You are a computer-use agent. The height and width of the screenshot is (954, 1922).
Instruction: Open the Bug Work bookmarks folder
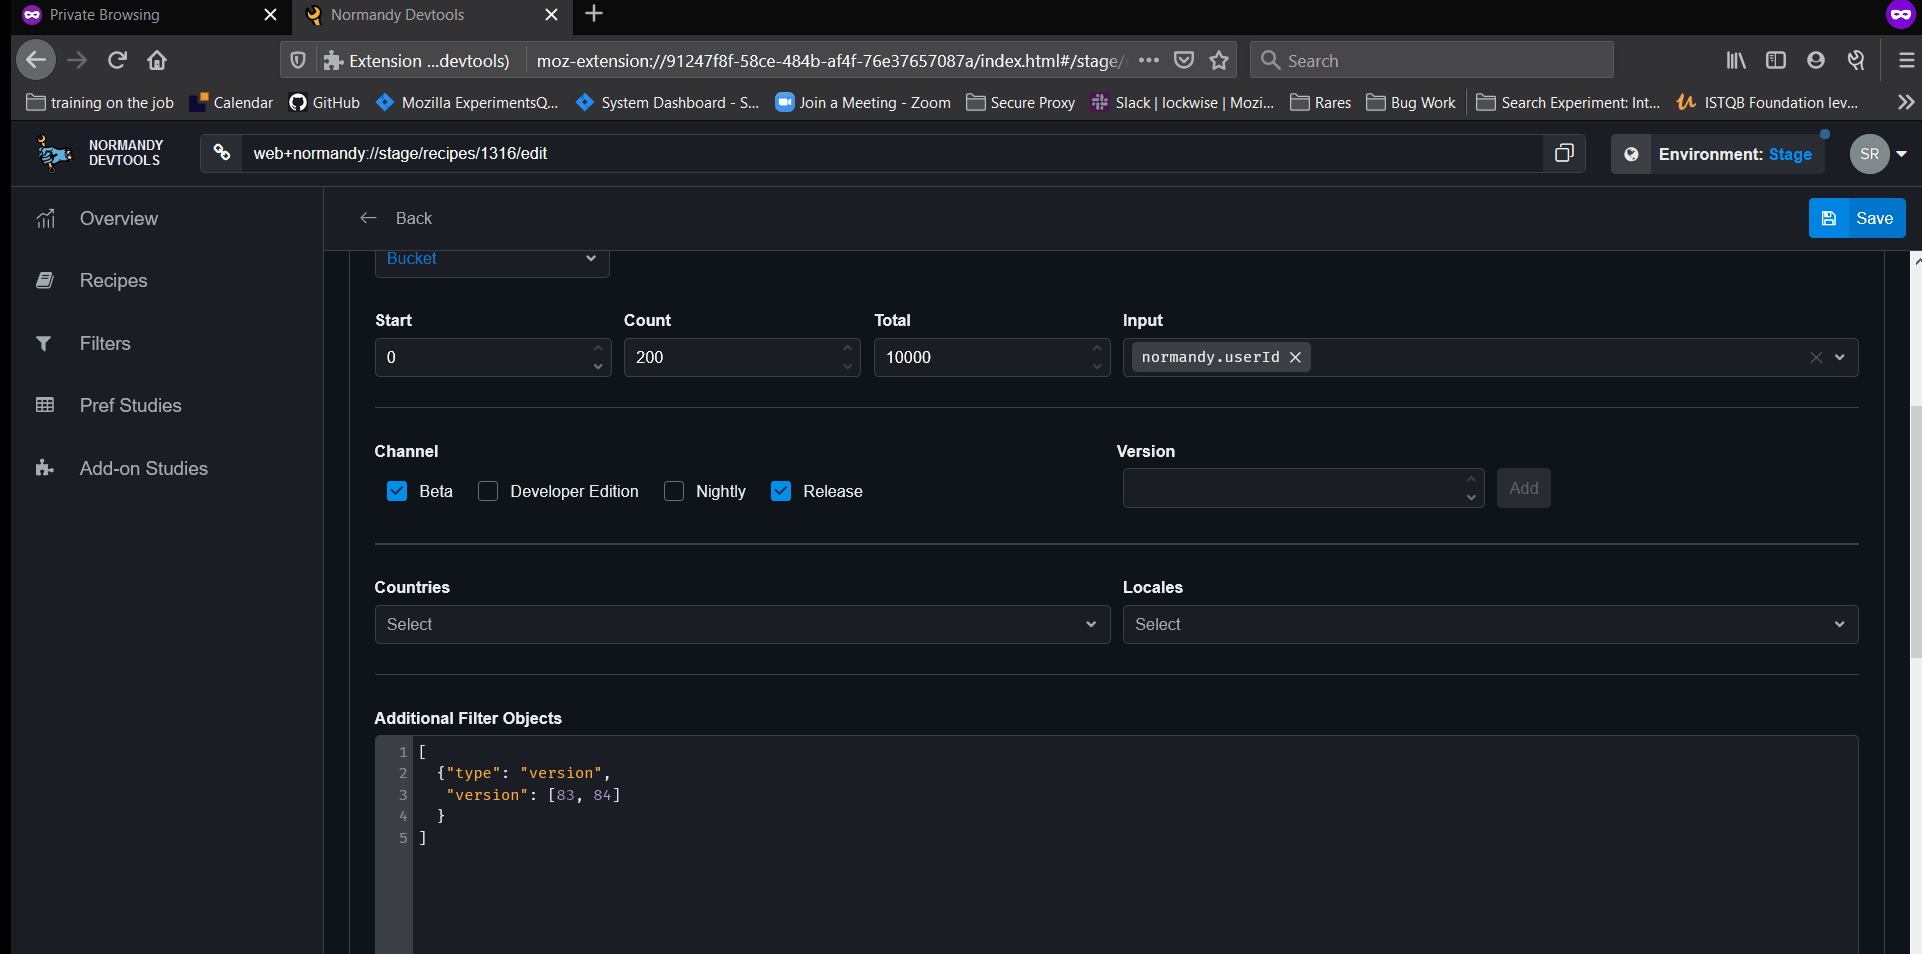click(x=1411, y=102)
